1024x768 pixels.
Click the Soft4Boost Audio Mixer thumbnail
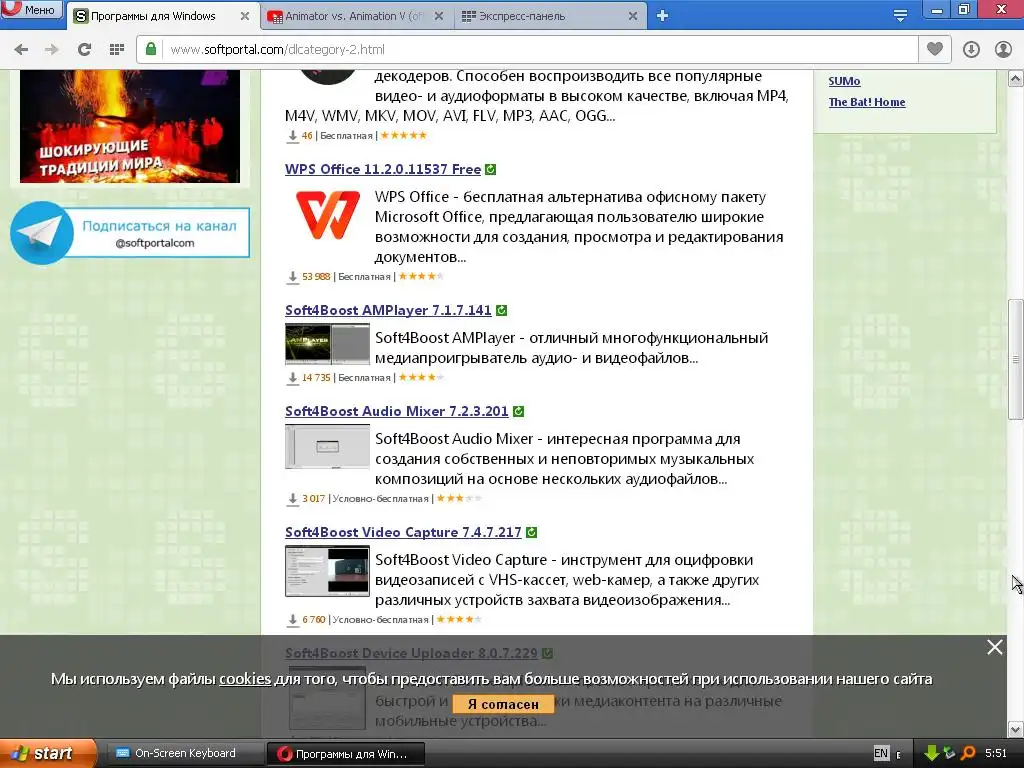[x=328, y=447]
